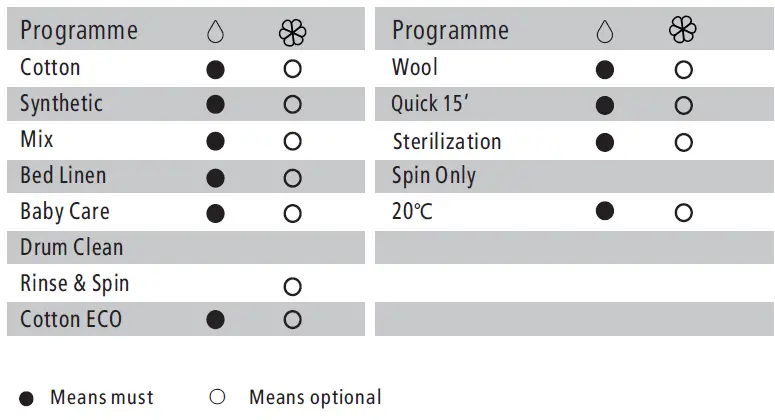Screen dimensions: 775x420
Task: Click the Mix programme label
Action: (37, 139)
